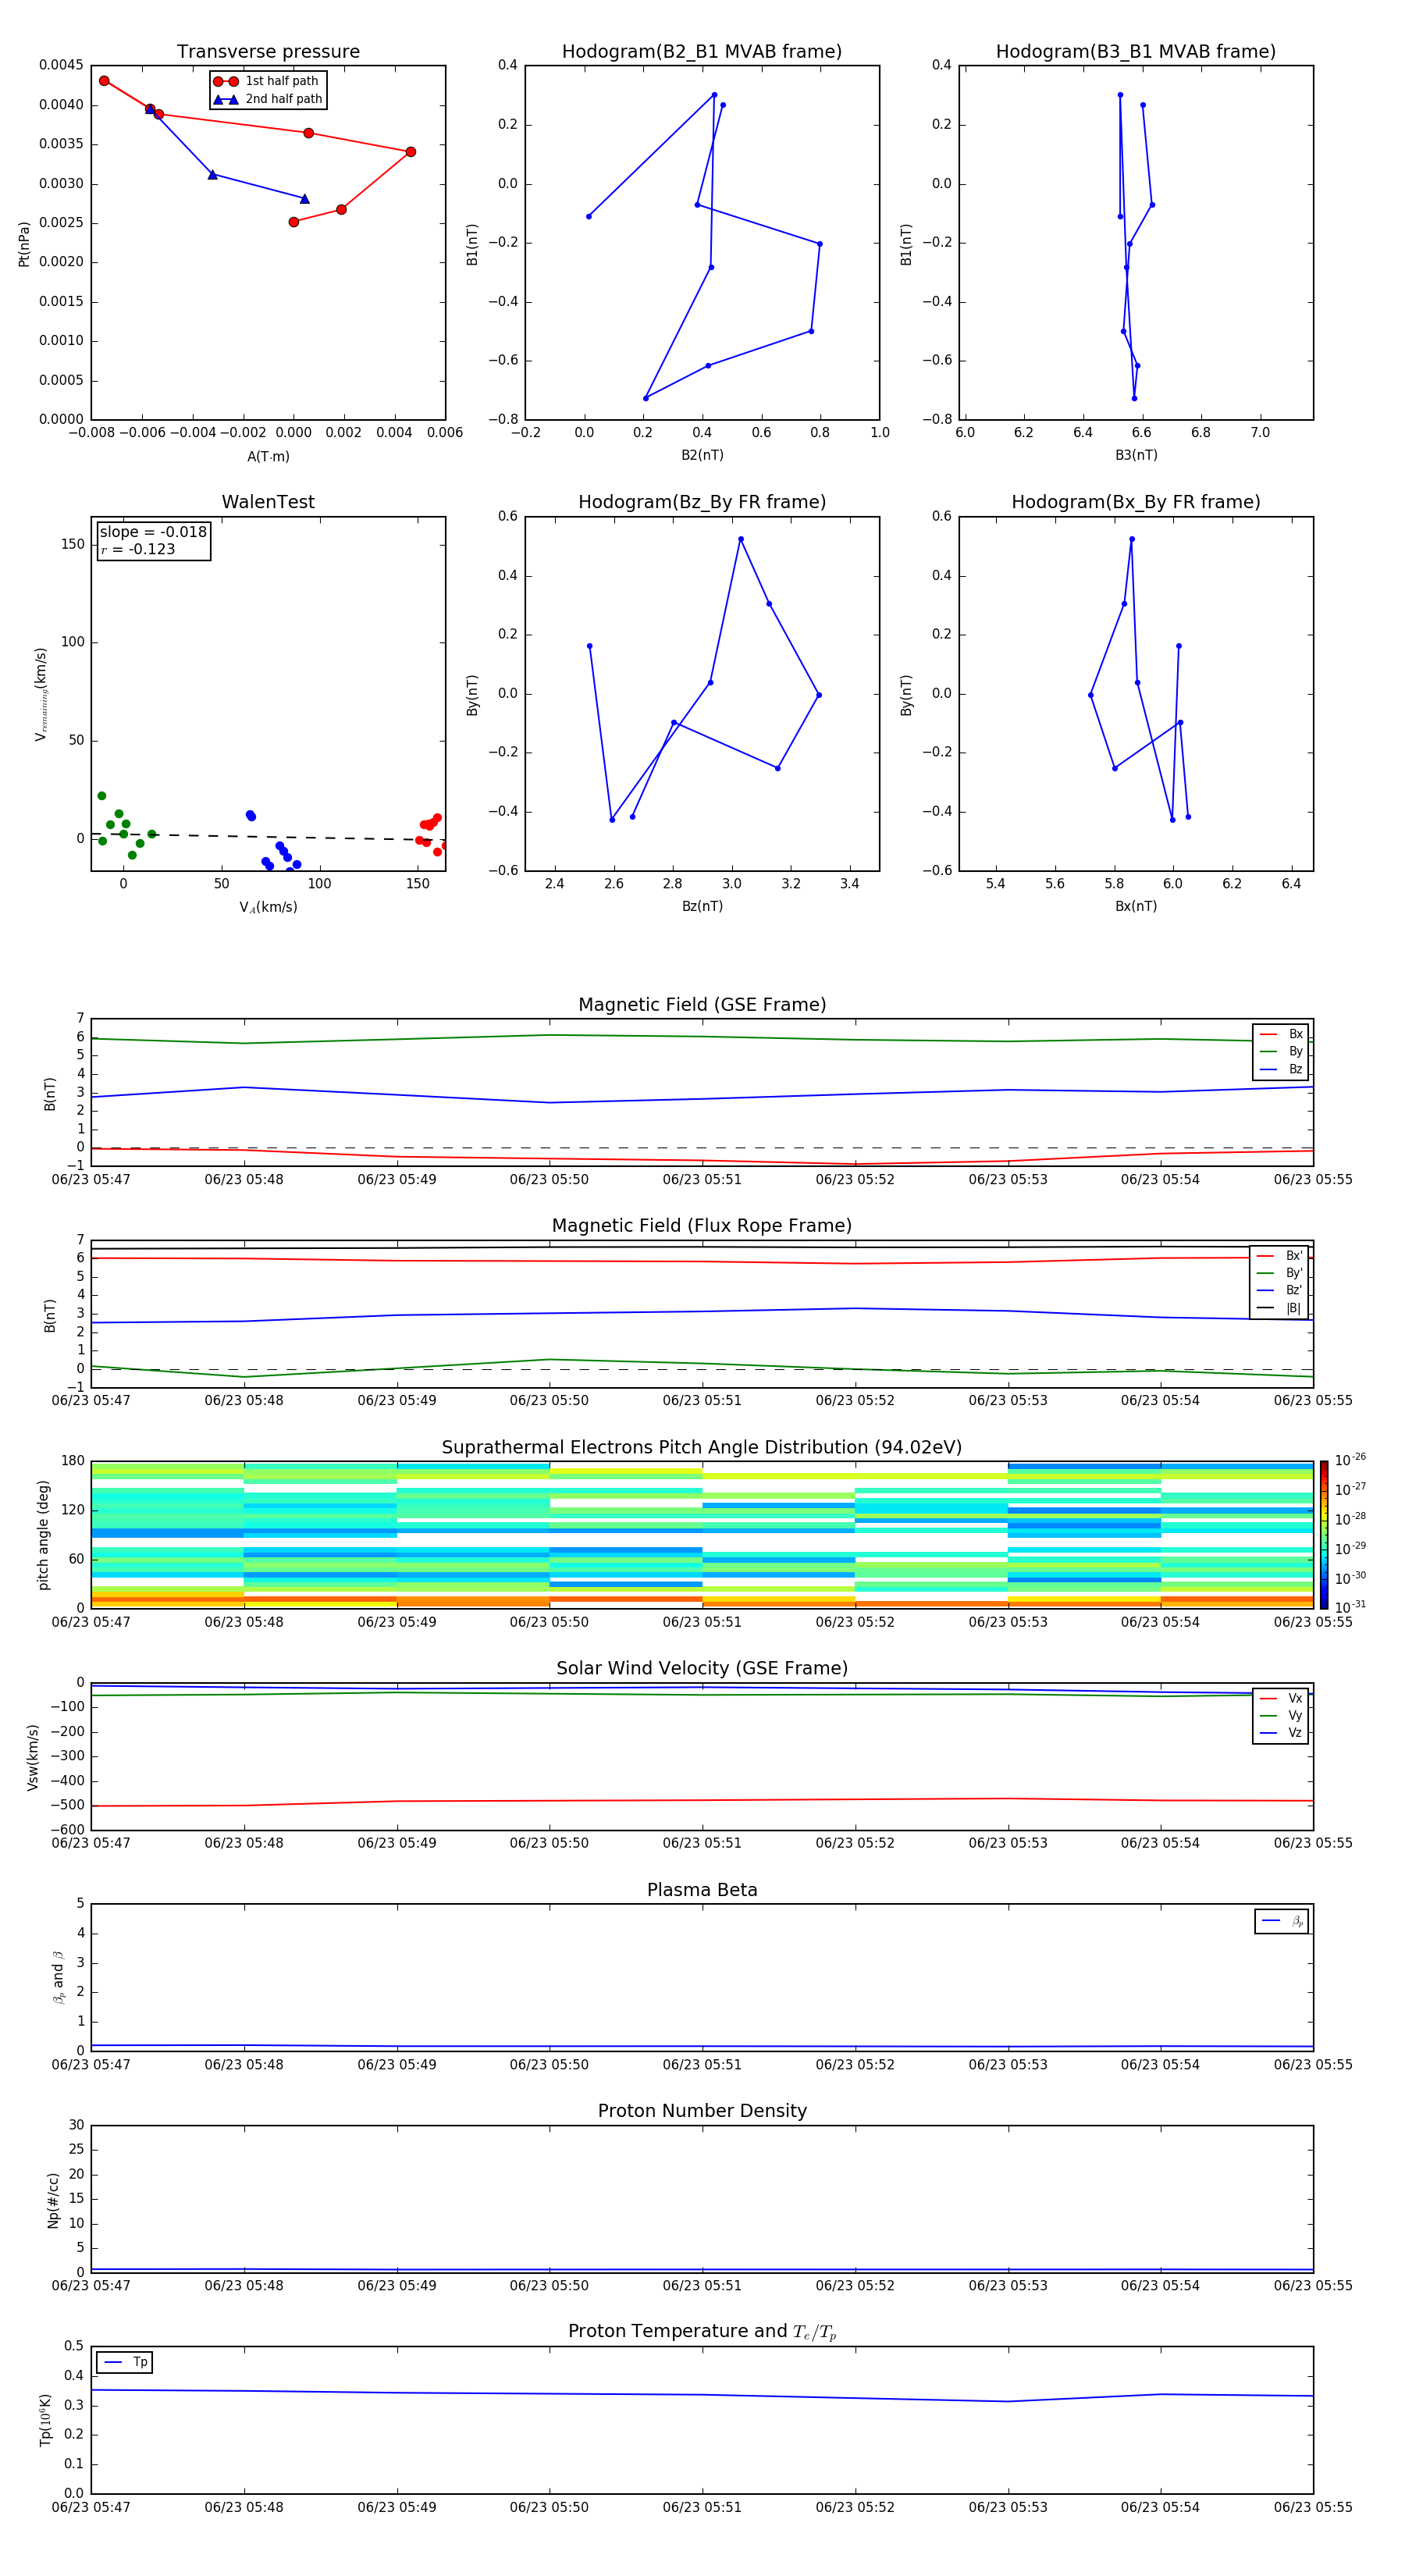Click 'Hodogram(Bx_By FR frame)' title
1405x2576 pixels.
[1136, 502]
